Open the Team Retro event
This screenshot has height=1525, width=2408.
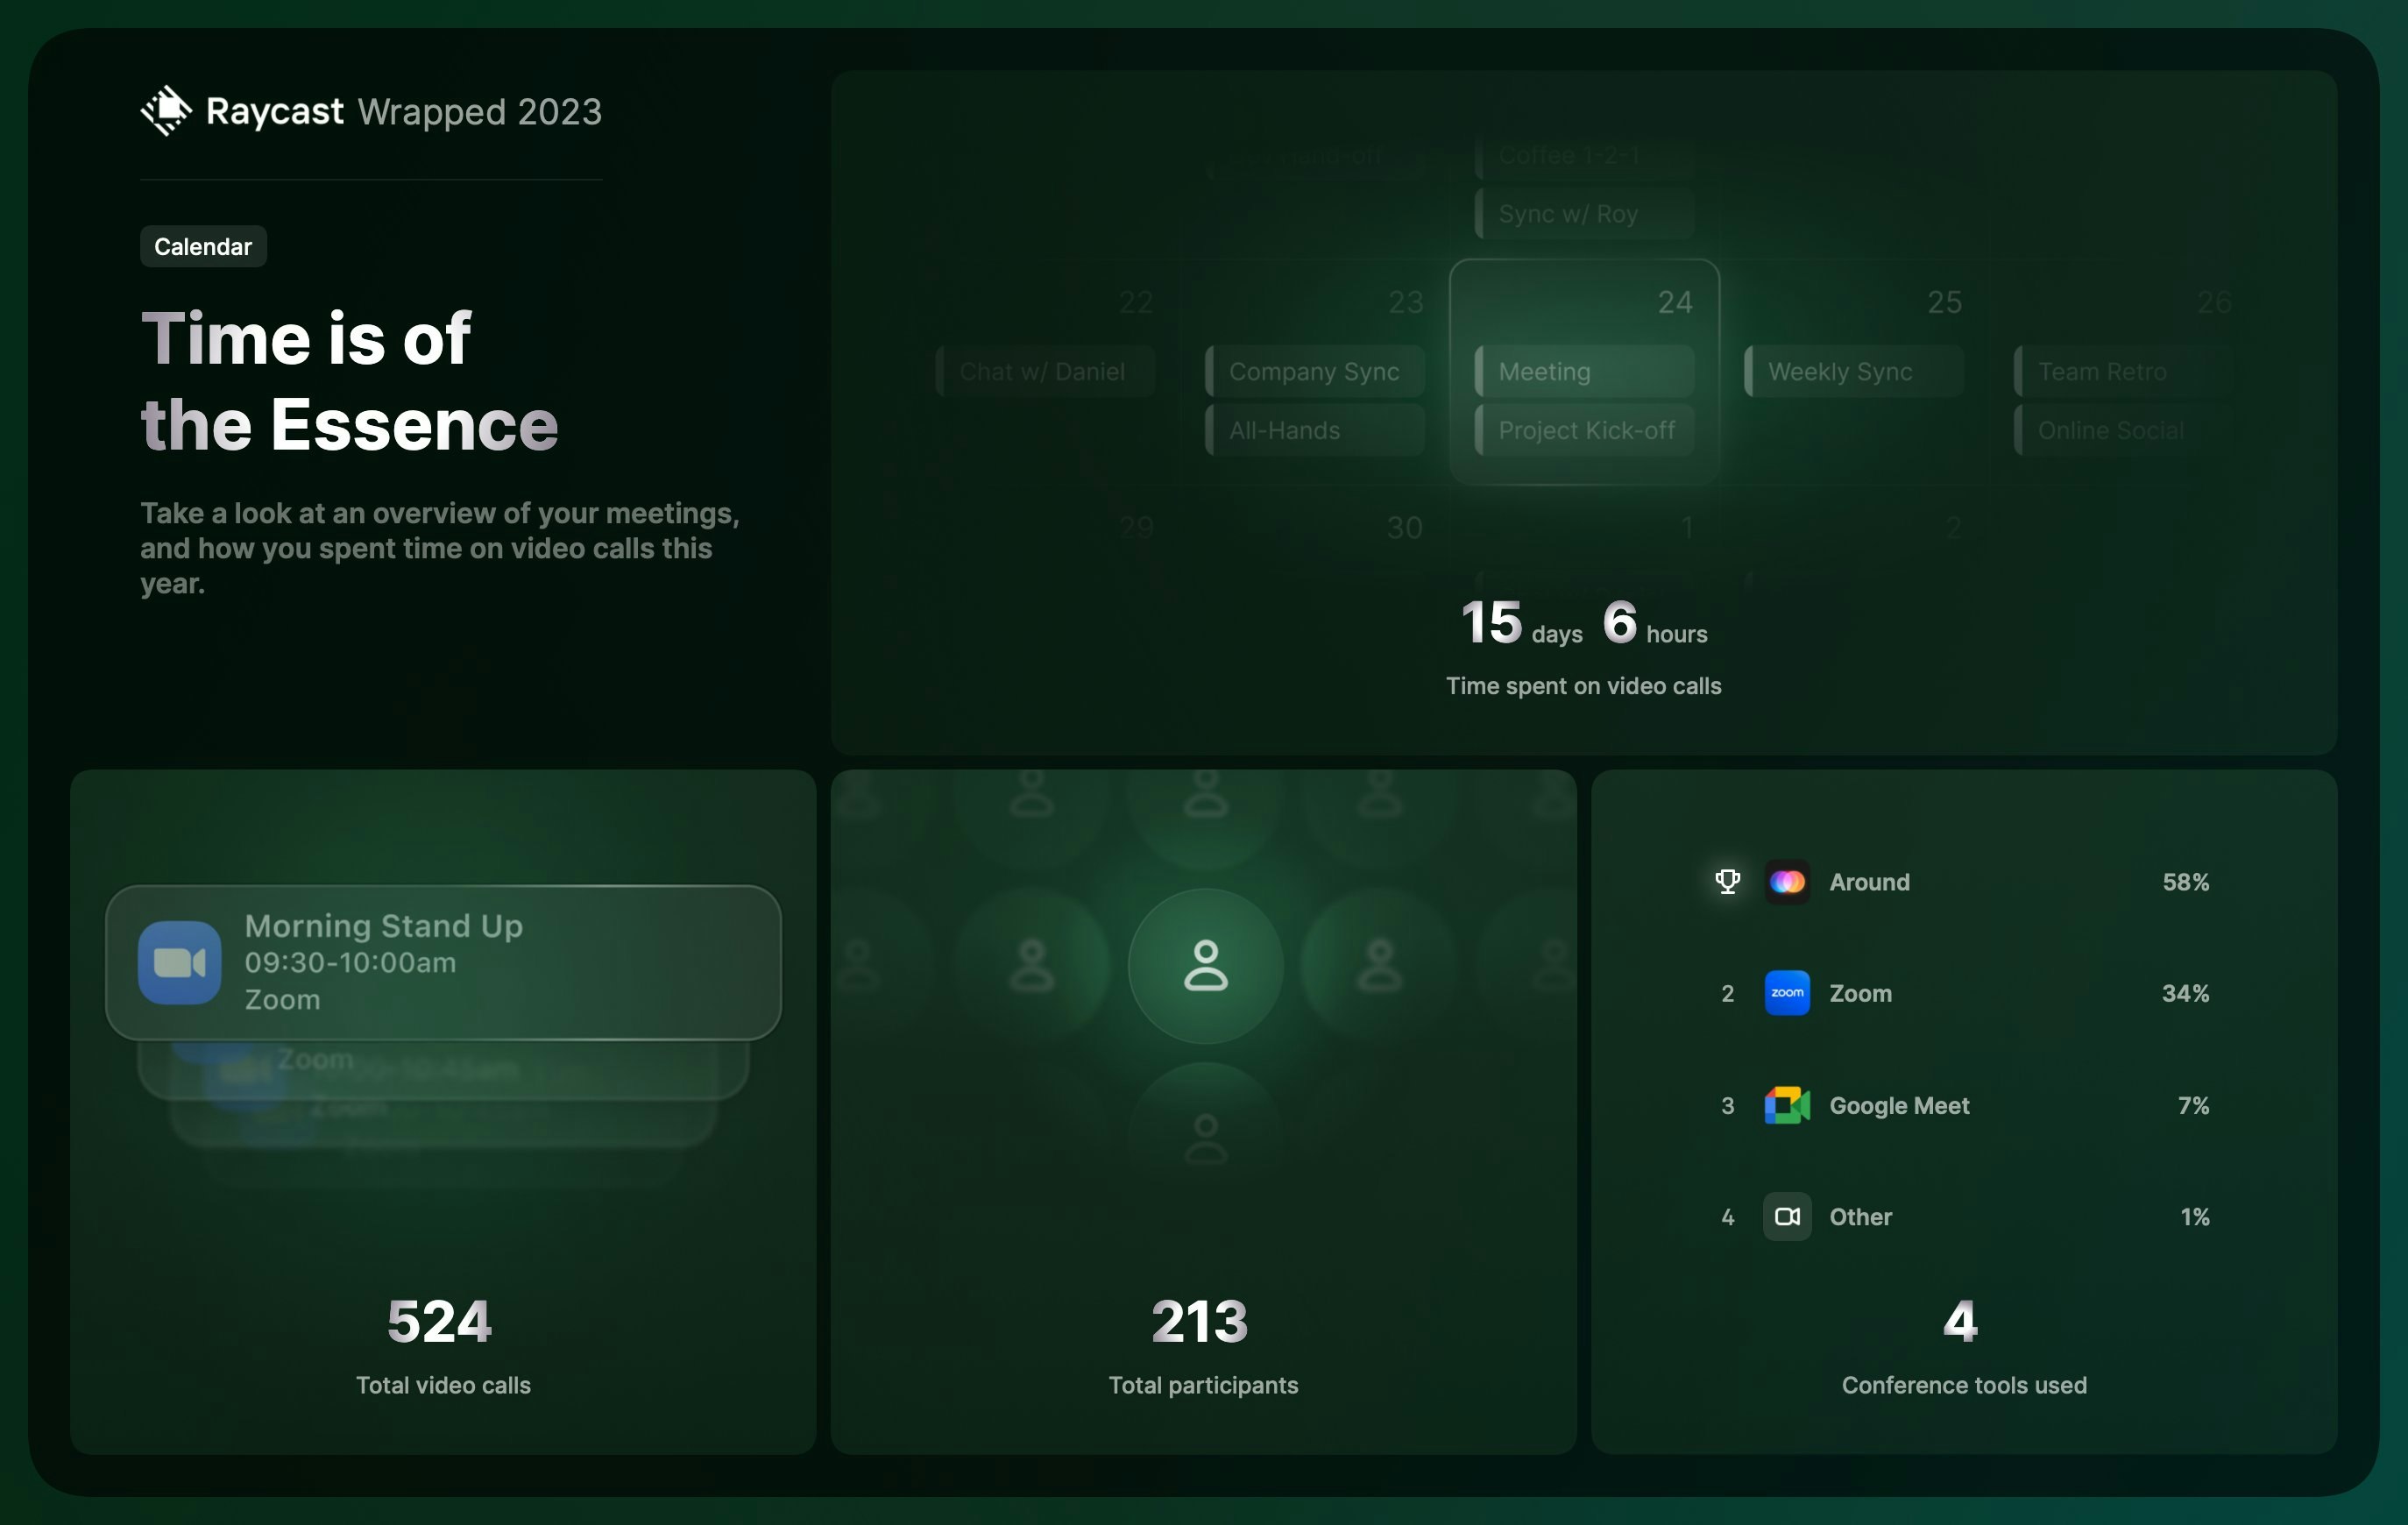pos(2124,371)
